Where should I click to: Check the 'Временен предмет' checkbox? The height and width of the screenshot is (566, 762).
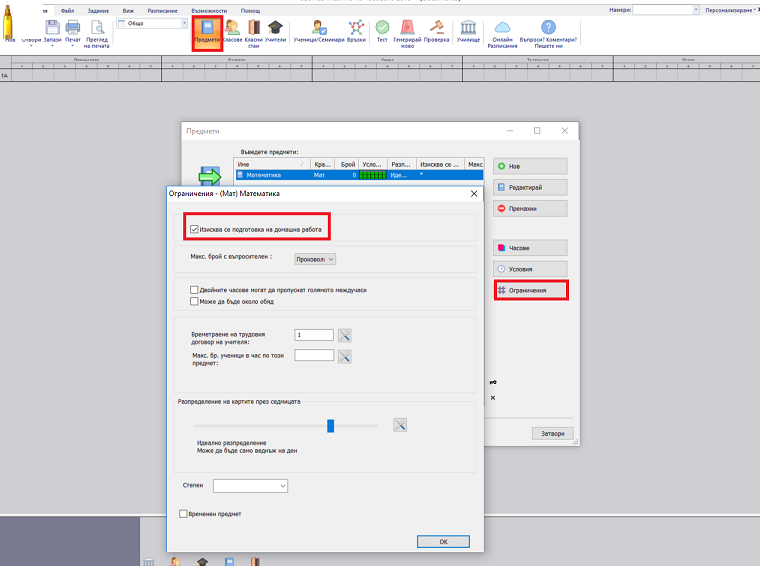[x=183, y=514]
